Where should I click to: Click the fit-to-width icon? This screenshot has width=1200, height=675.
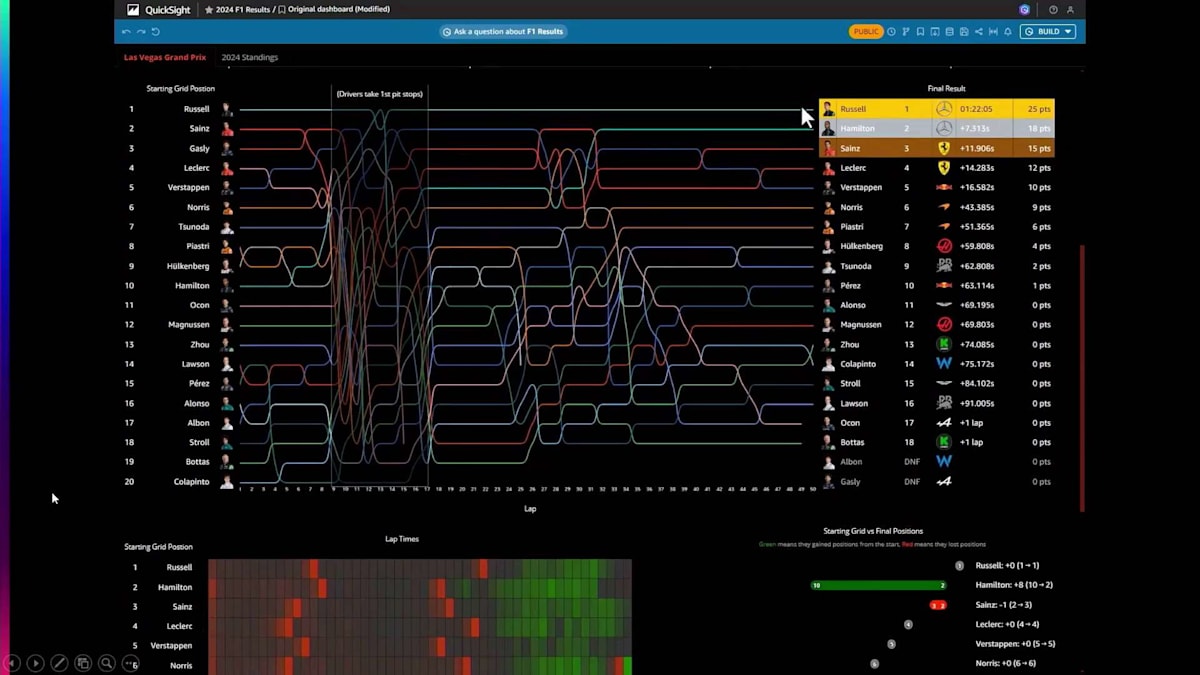[993, 32]
